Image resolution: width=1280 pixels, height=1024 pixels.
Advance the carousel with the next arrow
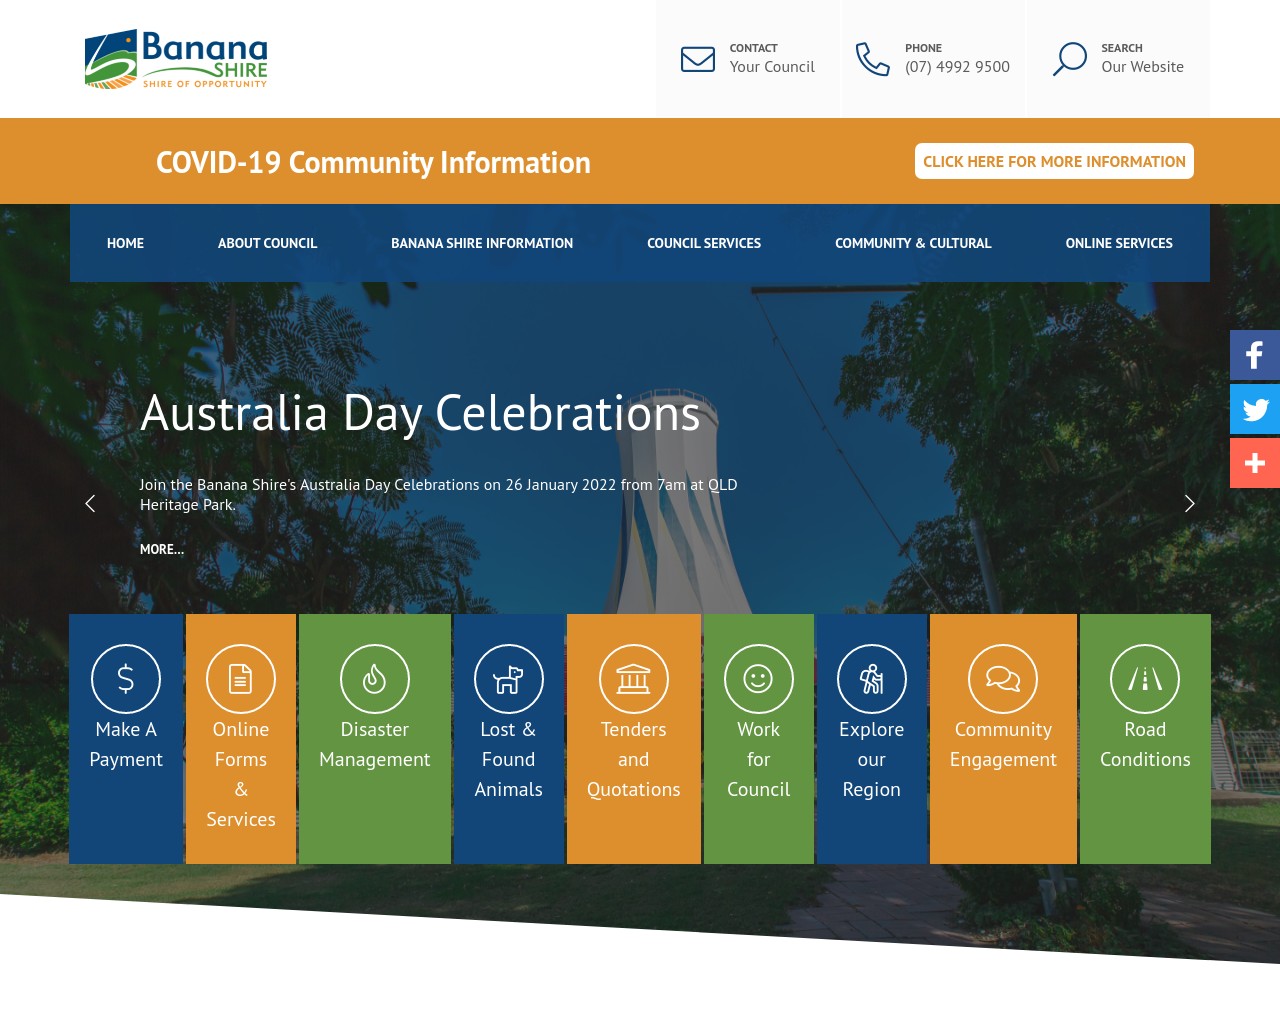point(1189,504)
